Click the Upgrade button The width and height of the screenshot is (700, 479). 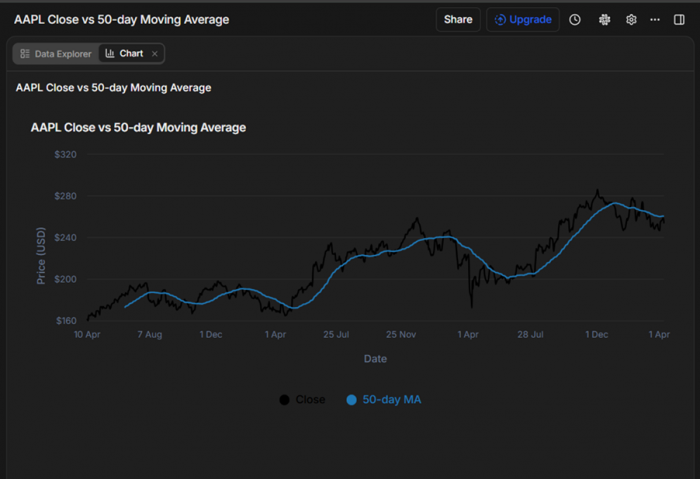[x=523, y=20]
